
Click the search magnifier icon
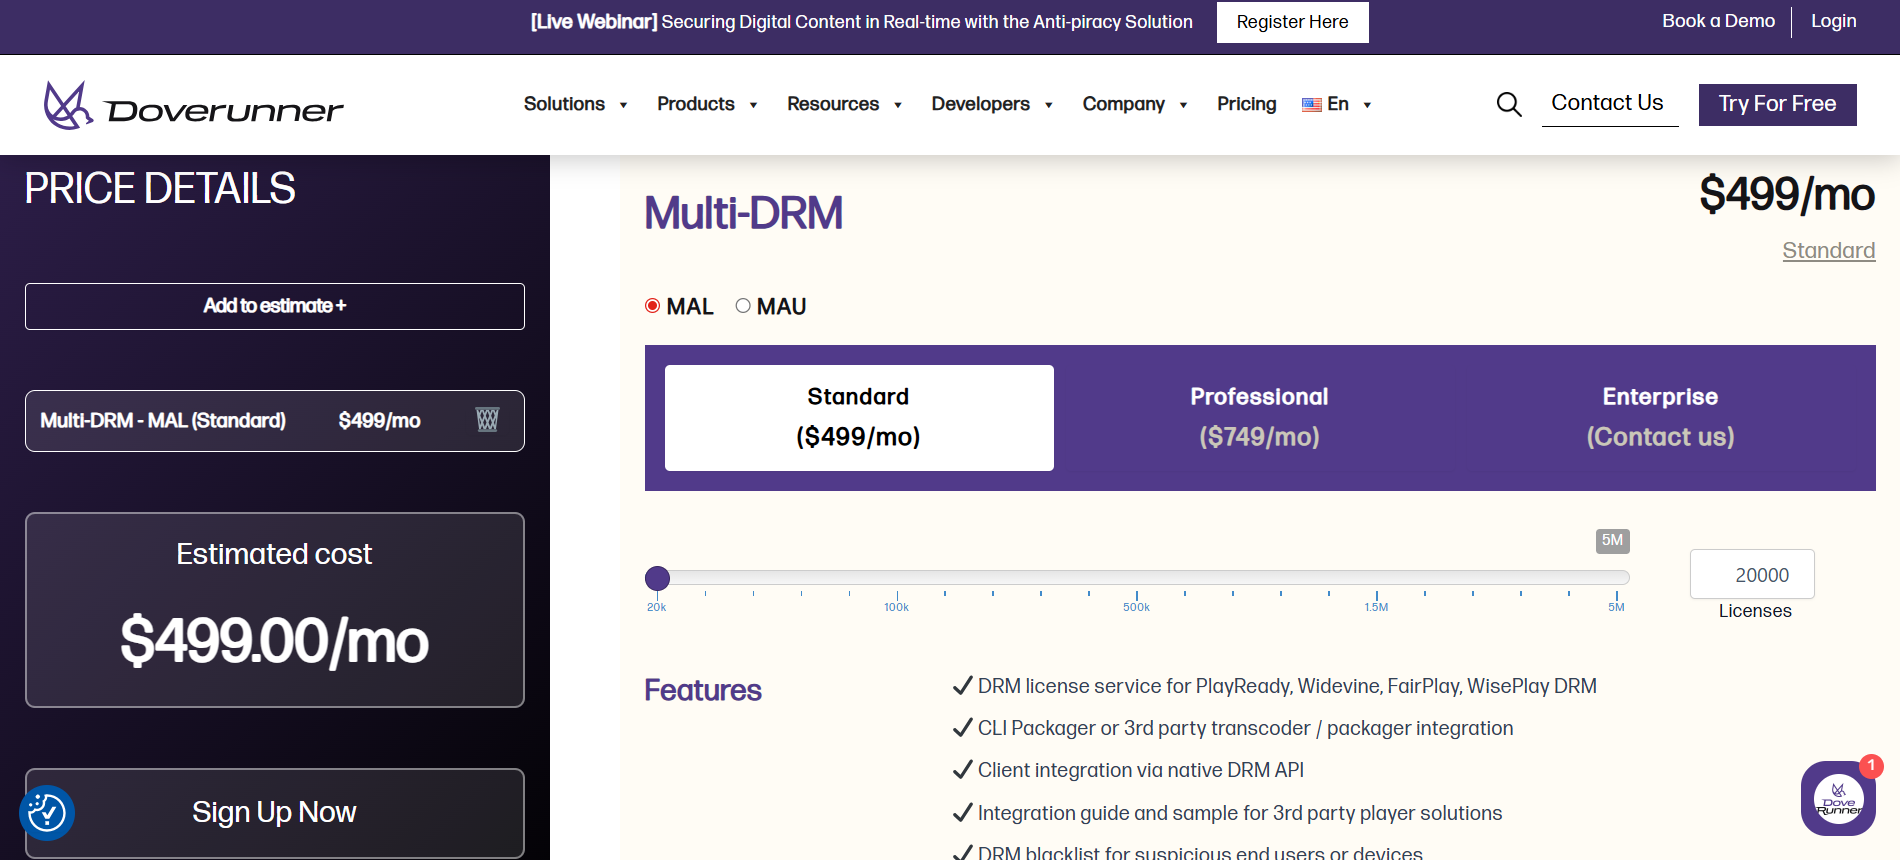coord(1508,104)
